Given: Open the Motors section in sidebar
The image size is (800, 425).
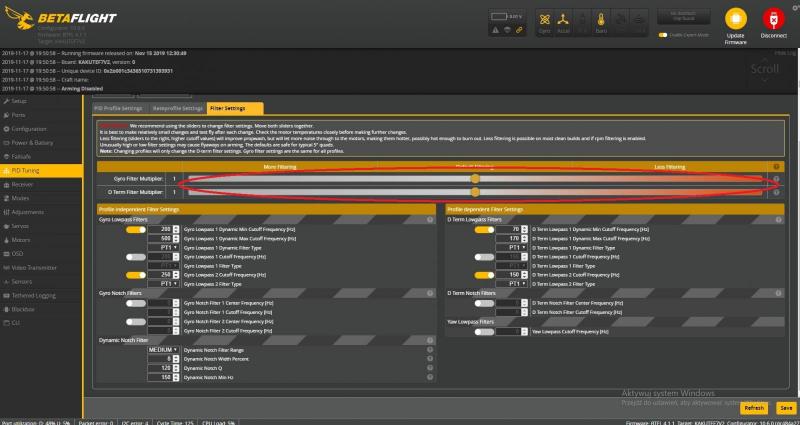Looking at the screenshot, I should [22, 240].
